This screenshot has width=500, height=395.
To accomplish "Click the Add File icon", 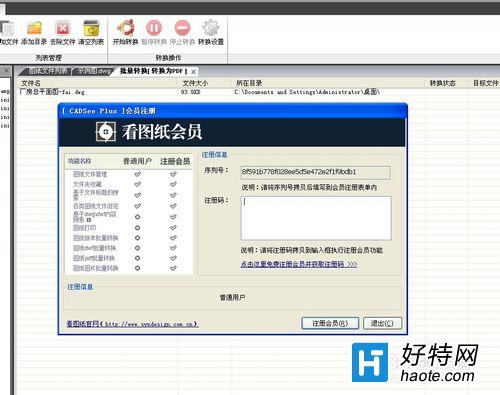I will point(6,28).
